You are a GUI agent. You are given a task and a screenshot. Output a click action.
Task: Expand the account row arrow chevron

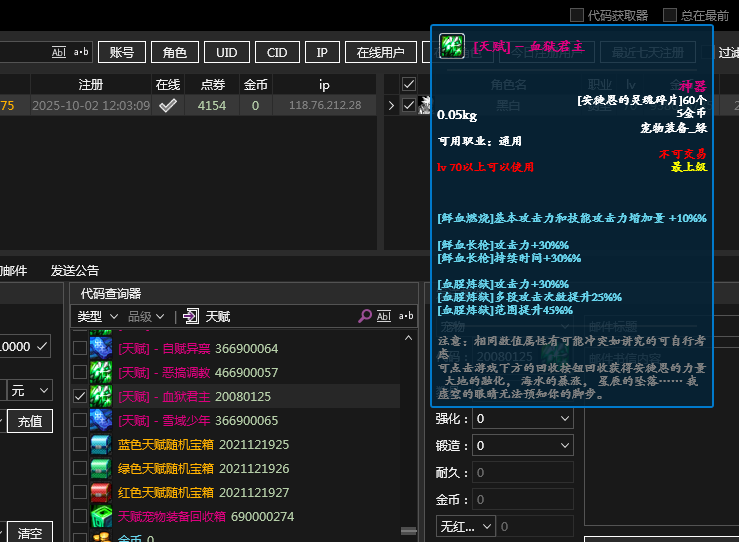[391, 106]
